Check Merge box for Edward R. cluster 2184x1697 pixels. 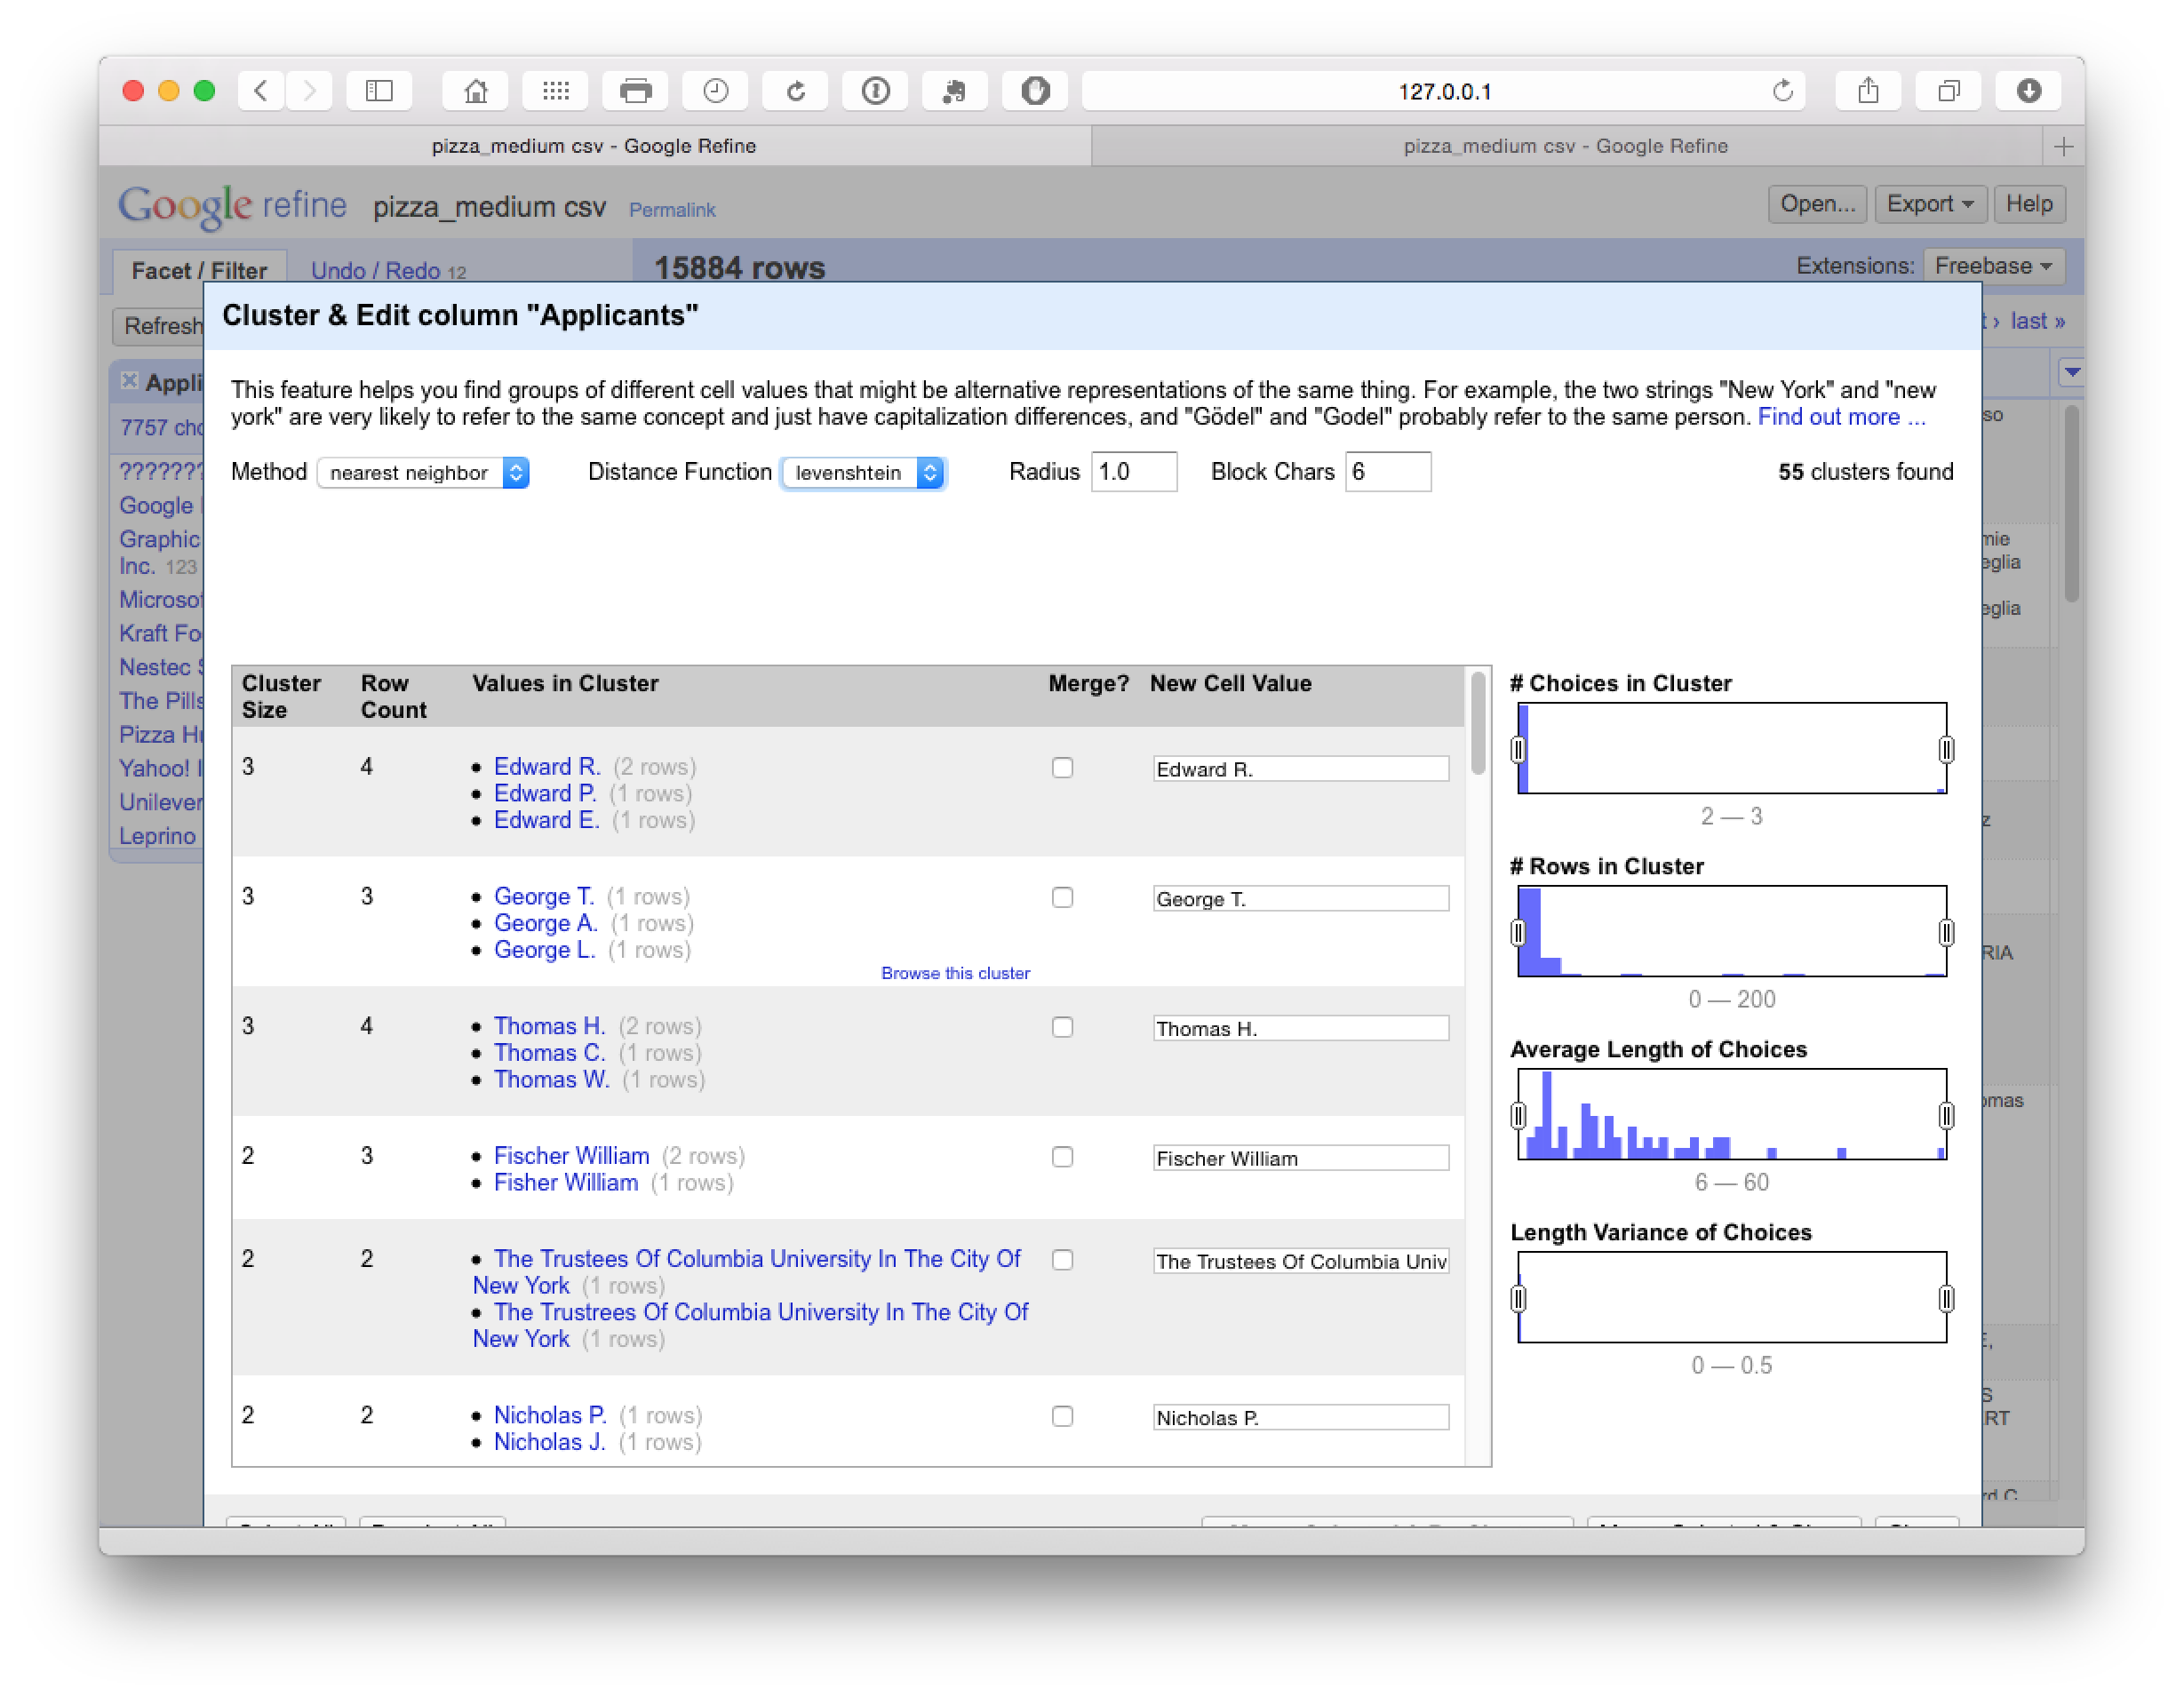coord(1062,768)
